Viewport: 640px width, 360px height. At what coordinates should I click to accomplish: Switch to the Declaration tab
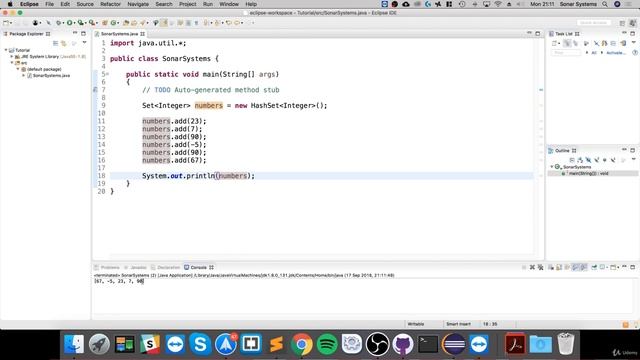pyautogui.click(x=165, y=267)
